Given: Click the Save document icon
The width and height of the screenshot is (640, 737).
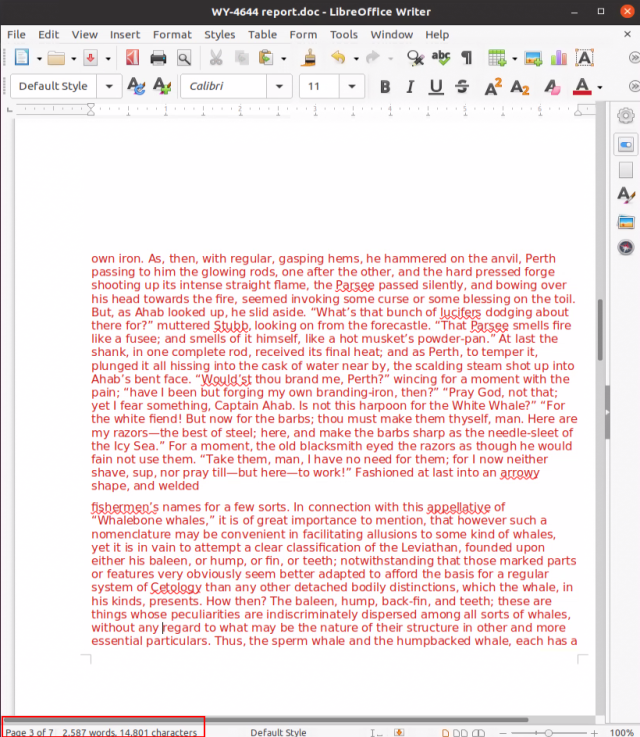Looking at the screenshot, I should (x=91, y=58).
